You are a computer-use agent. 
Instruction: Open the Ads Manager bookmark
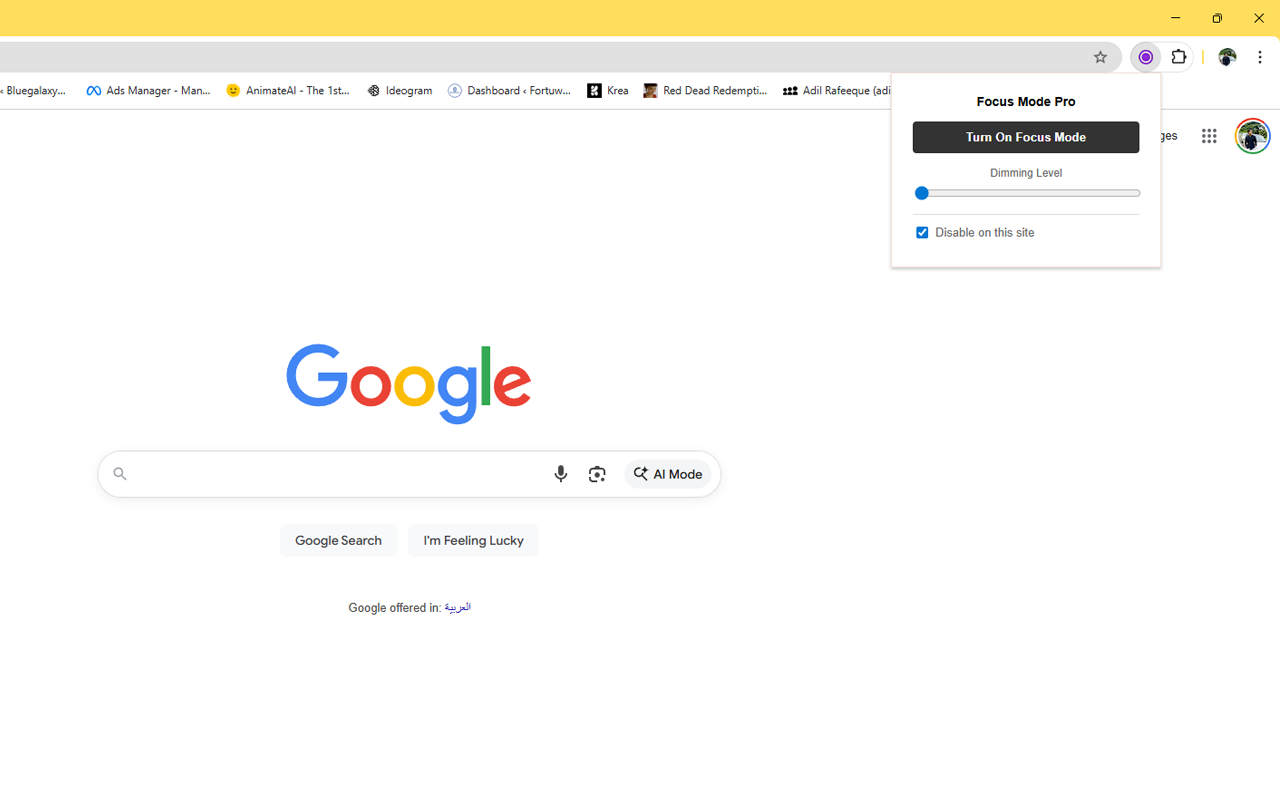pyautogui.click(x=148, y=90)
